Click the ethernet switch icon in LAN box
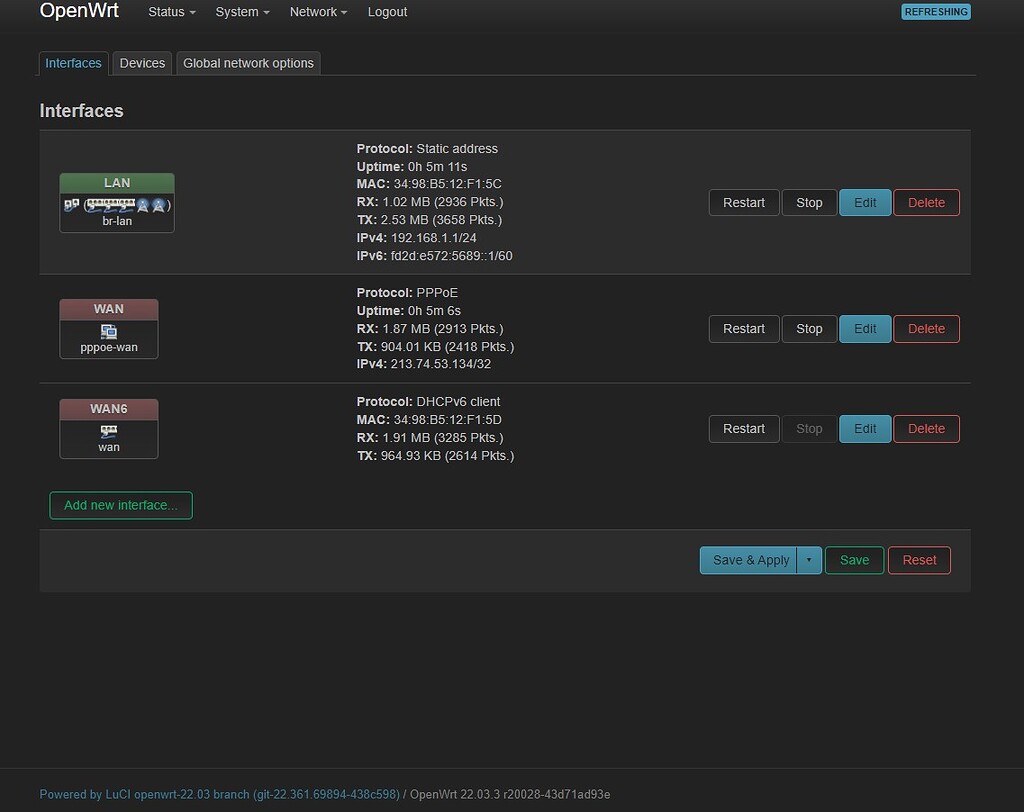 pos(110,205)
